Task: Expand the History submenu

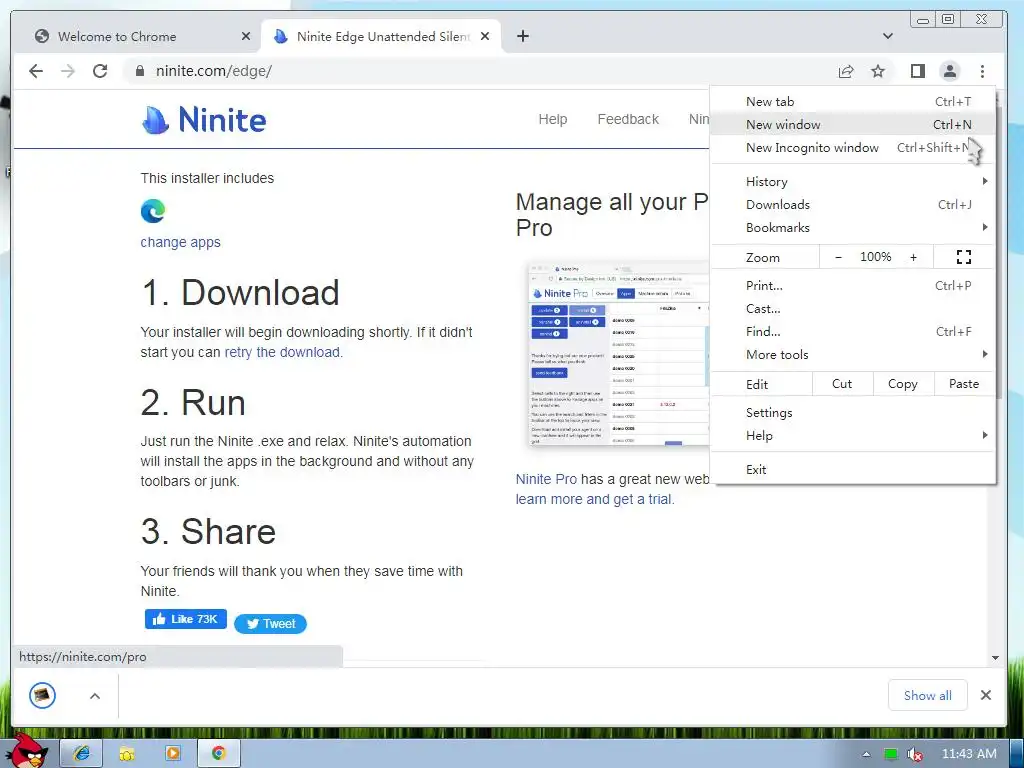Action: (x=852, y=182)
